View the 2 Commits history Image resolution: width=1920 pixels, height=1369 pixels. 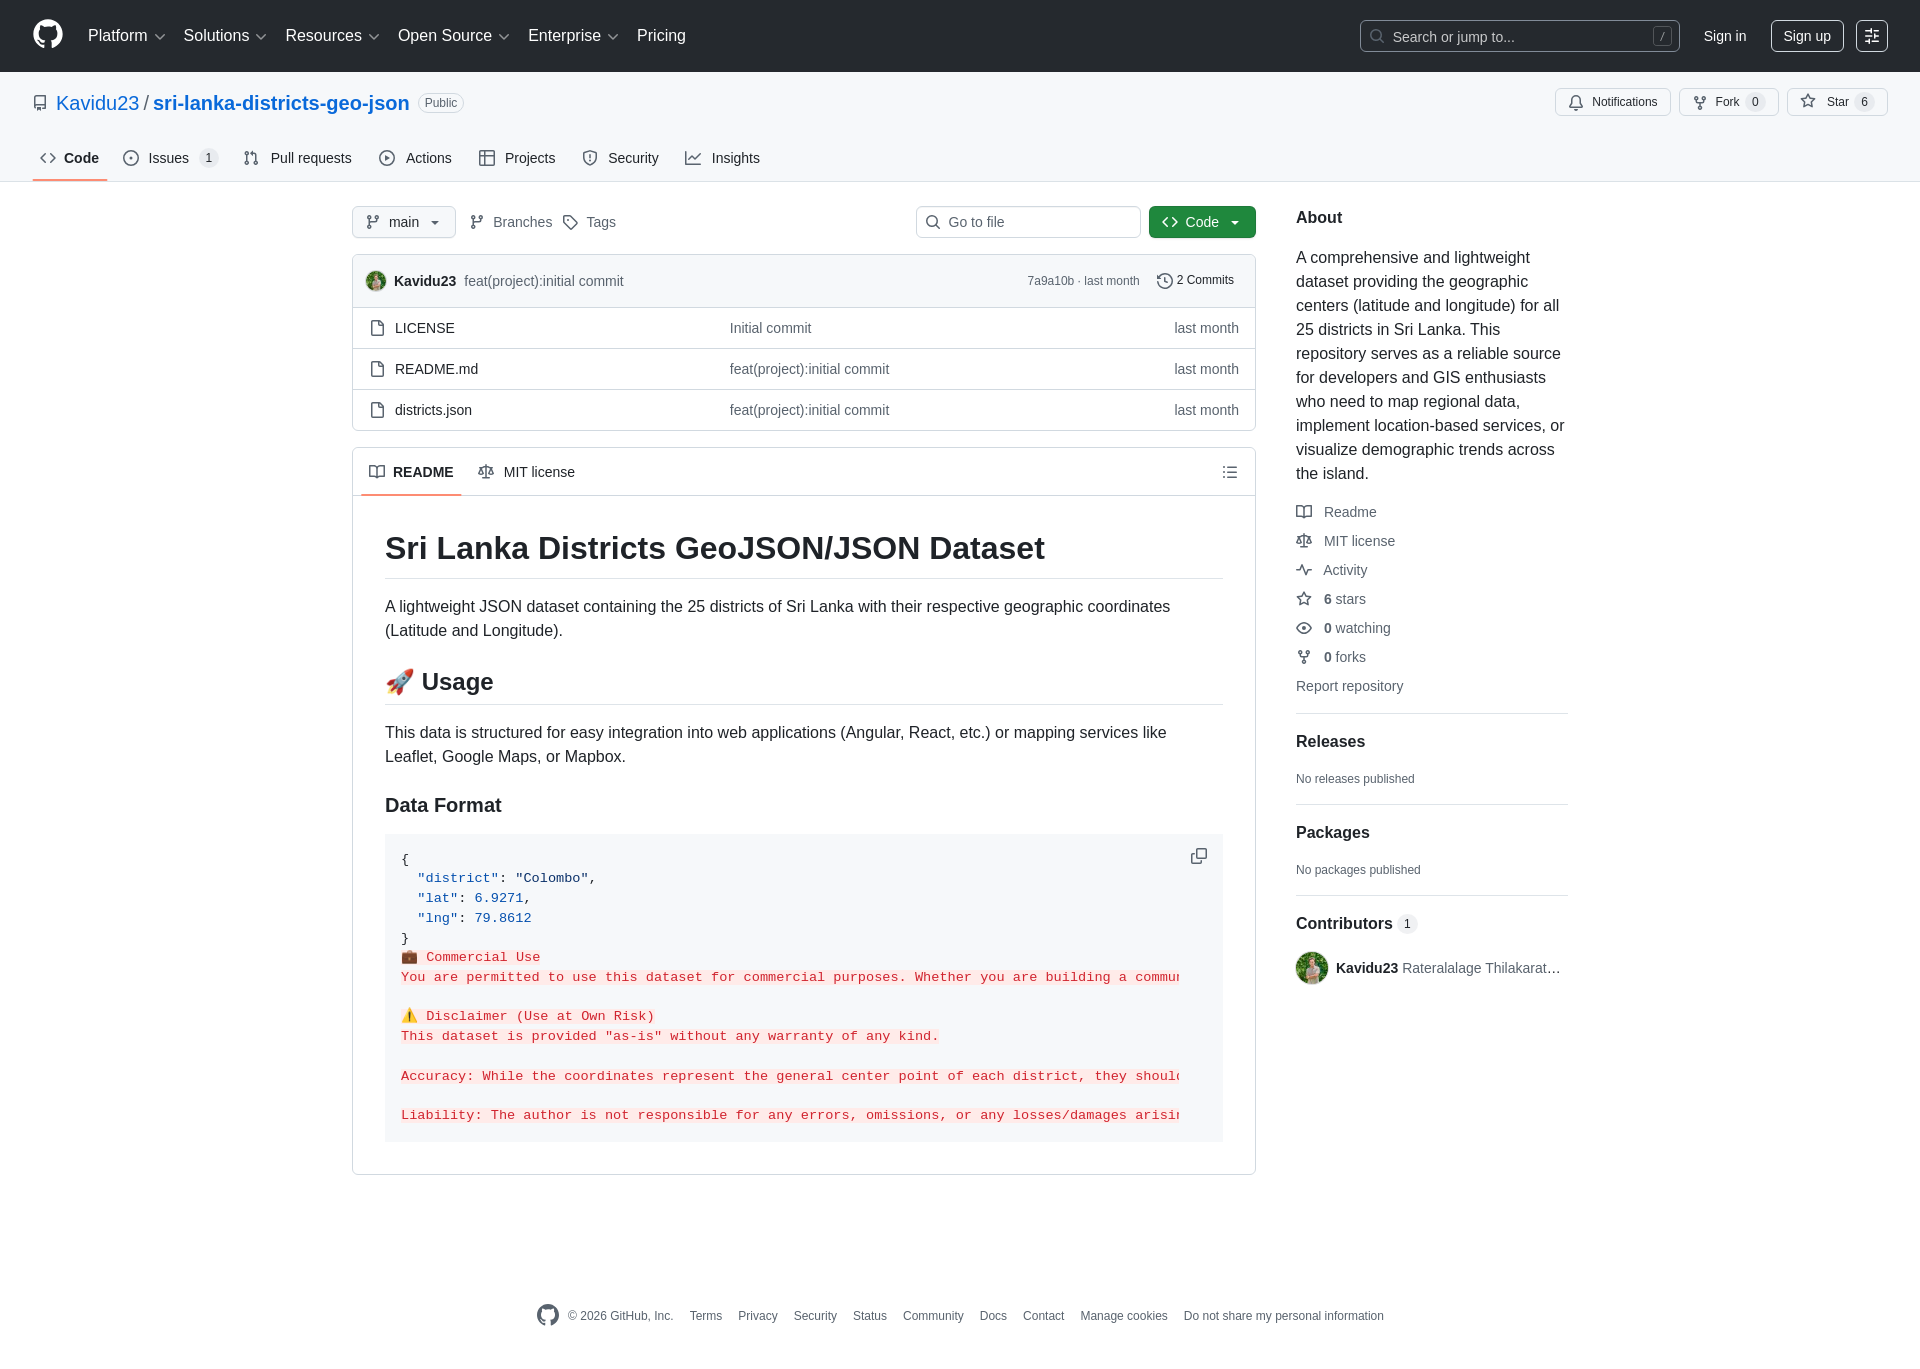coord(1195,281)
